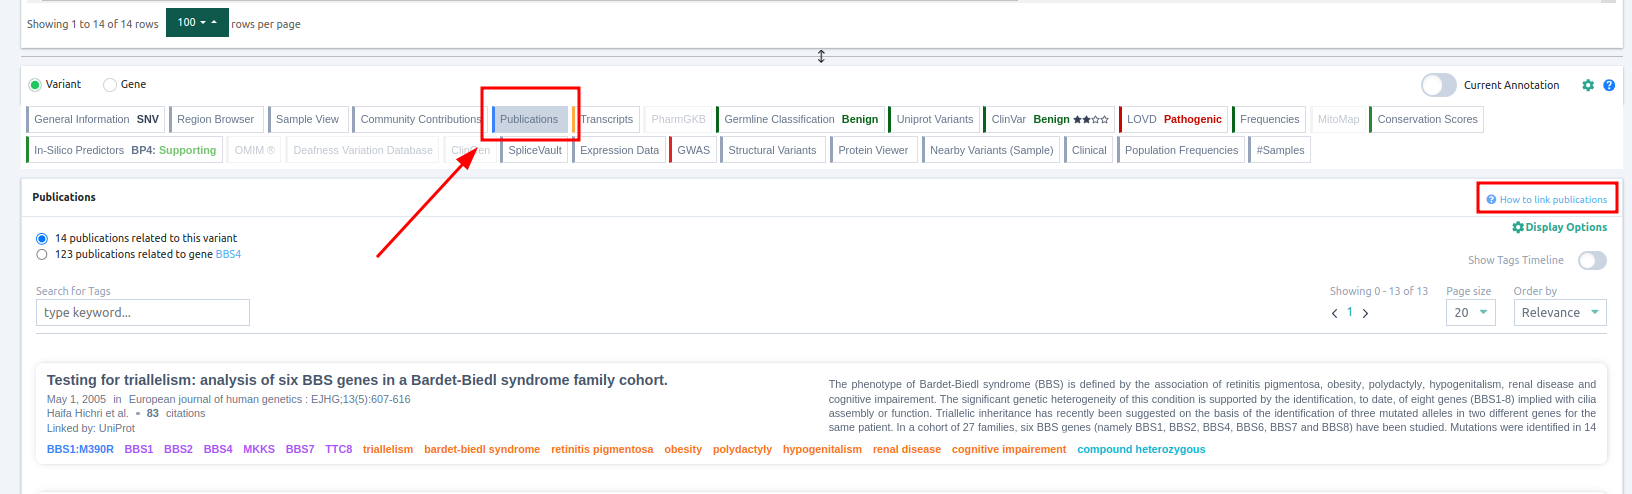The width and height of the screenshot is (1632, 494).
Task: Switch to the Region Browser tab
Action: tap(216, 119)
